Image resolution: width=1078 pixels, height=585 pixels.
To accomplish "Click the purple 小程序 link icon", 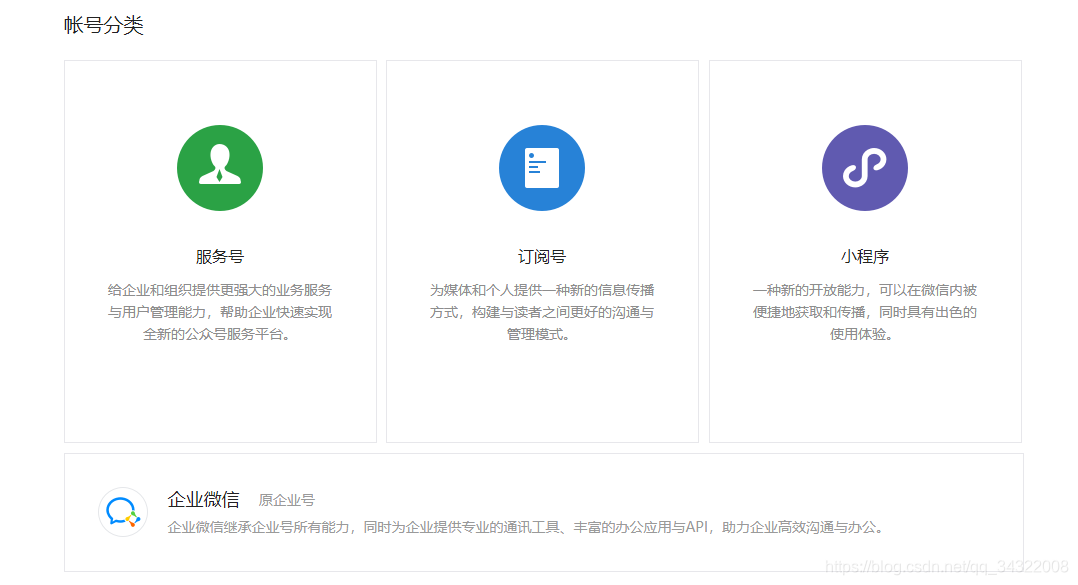I will [x=865, y=168].
